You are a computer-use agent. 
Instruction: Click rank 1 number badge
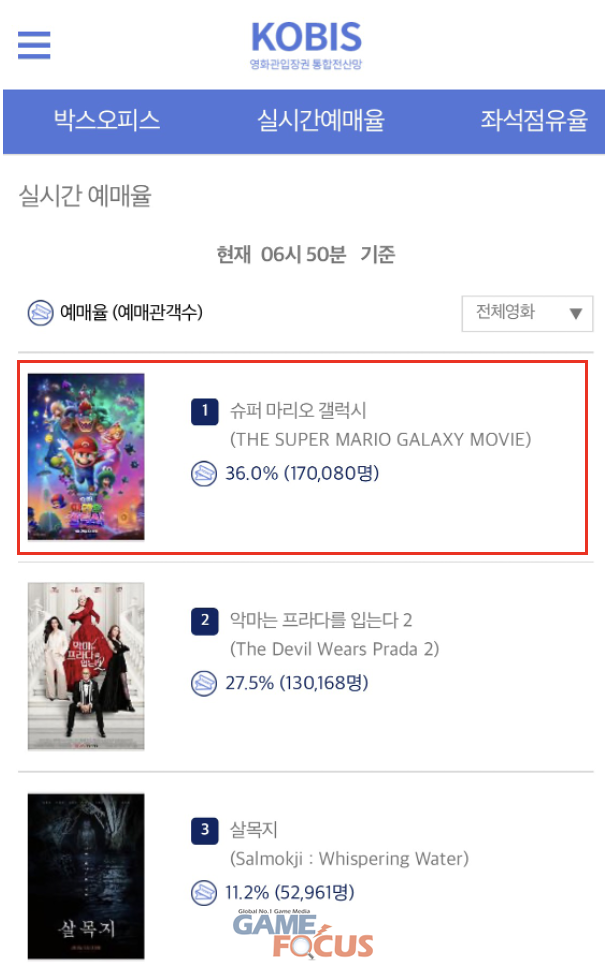coord(205,411)
